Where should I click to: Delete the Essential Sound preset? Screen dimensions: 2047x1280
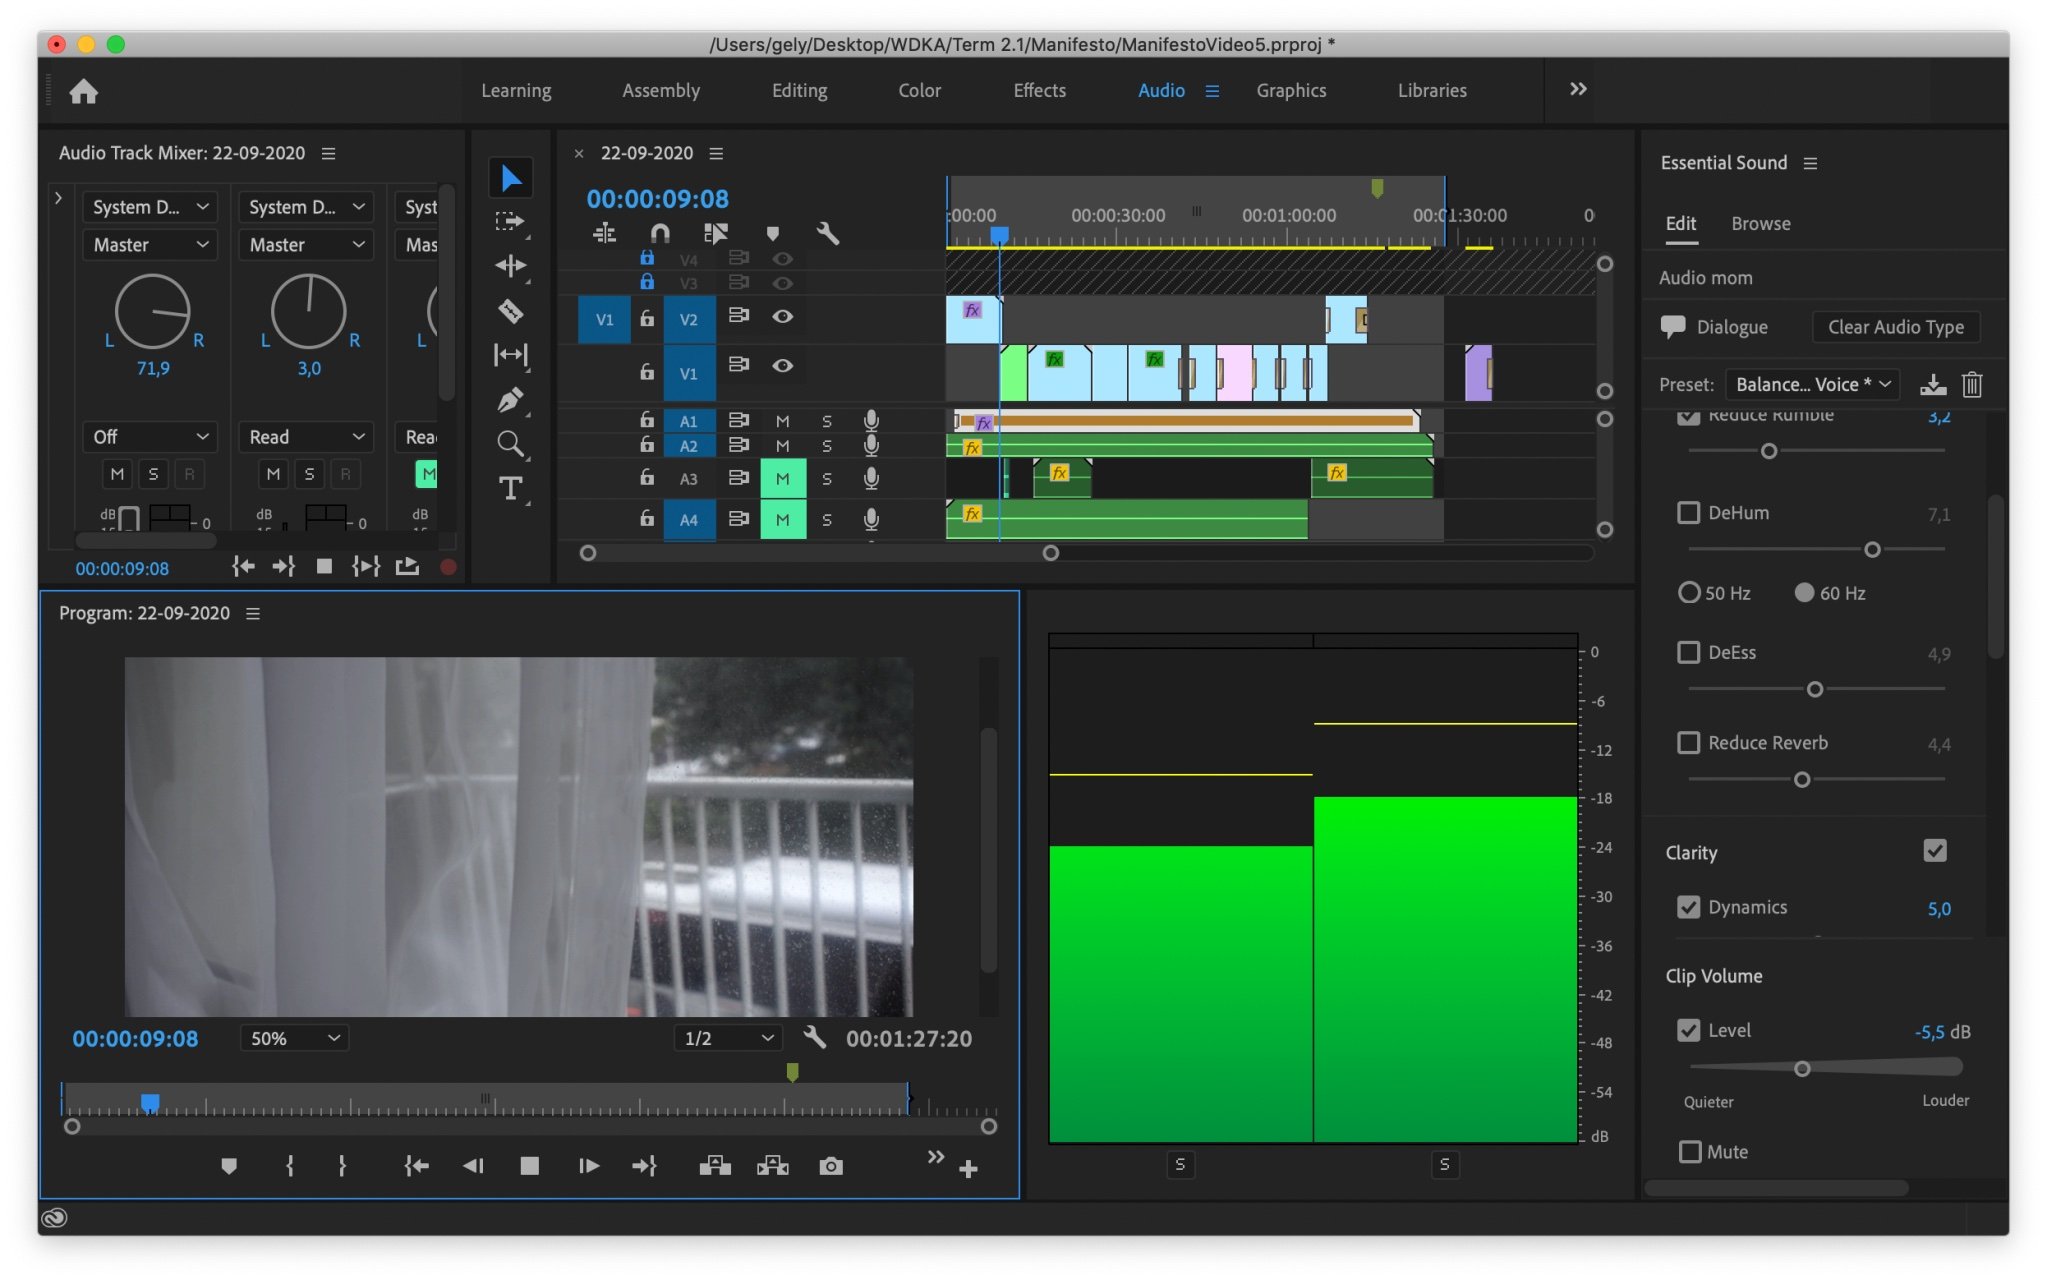tap(1972, 385)
